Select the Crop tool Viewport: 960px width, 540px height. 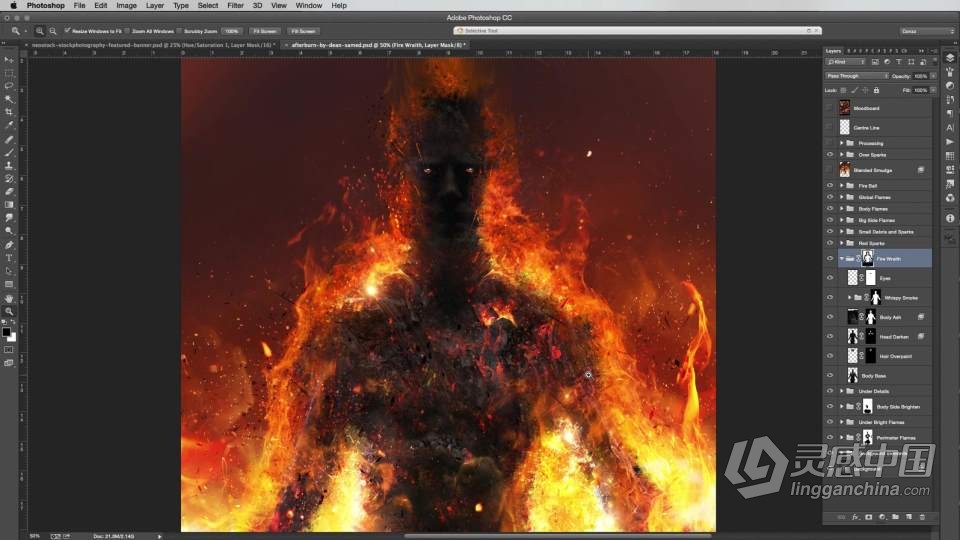pyautogui.click(x=9, y=112)
